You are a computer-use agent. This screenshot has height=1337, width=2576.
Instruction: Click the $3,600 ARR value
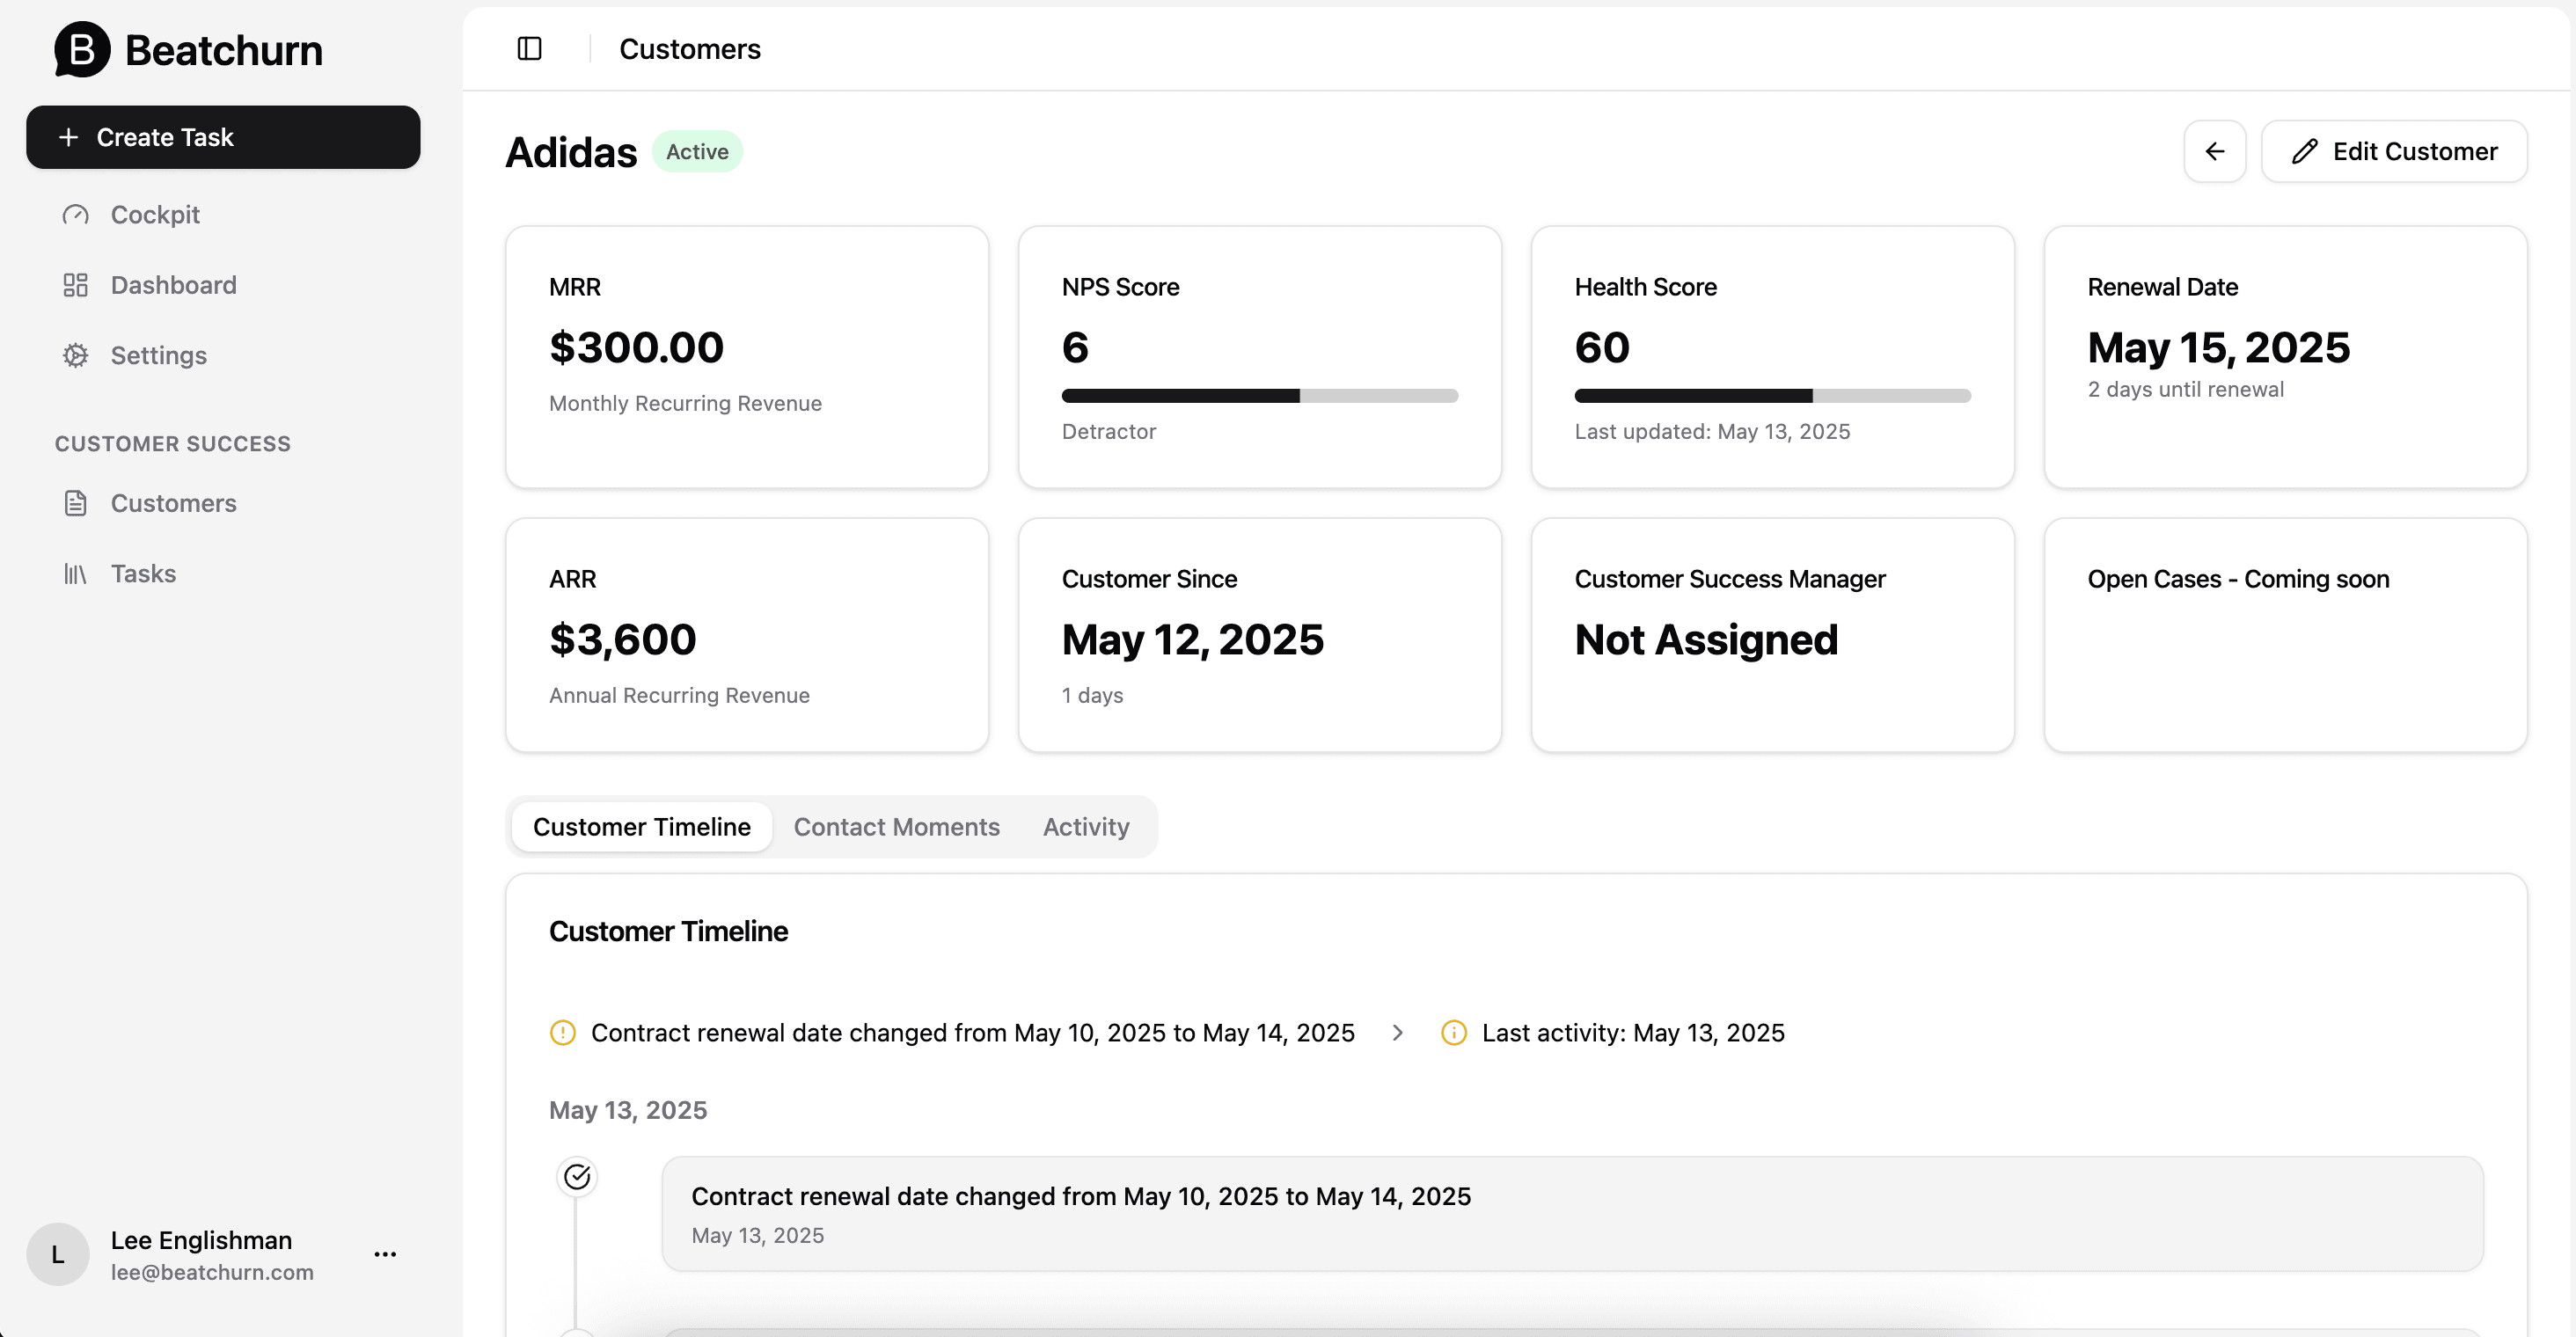[622, 639]
